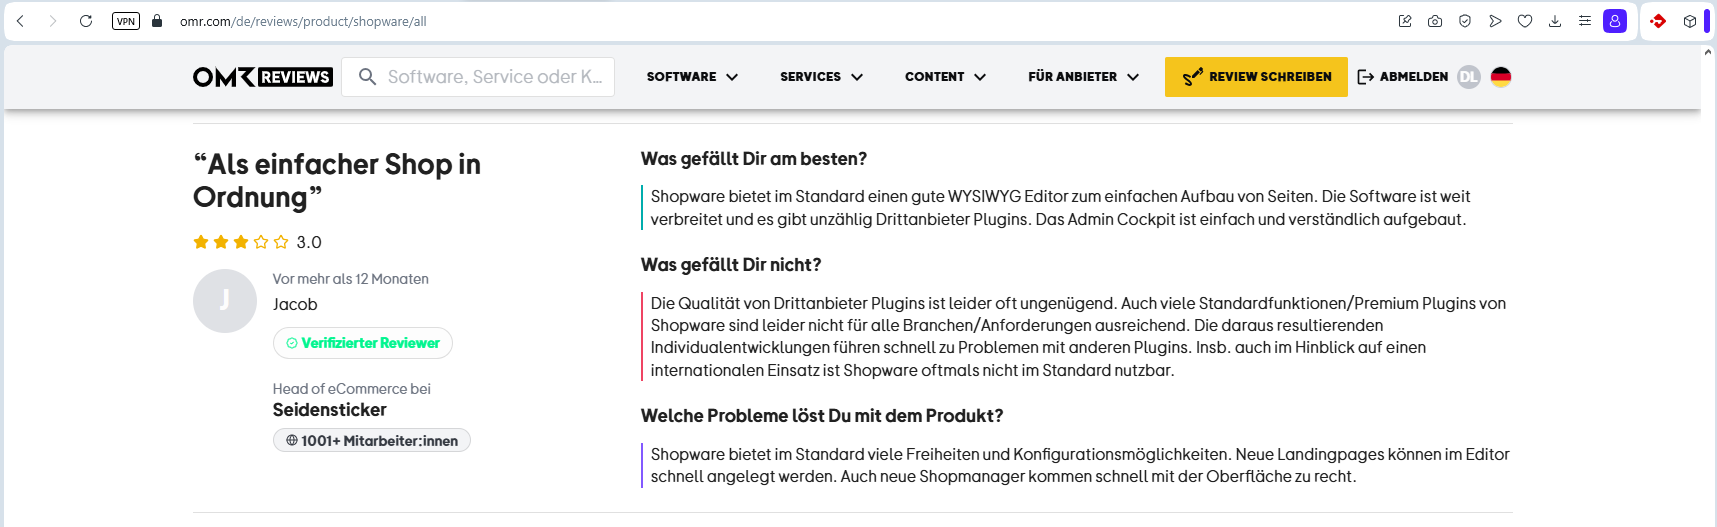Reload the page with the refresh icon
The width and height of the screenshot is (1717, 527).
[86, 21]
